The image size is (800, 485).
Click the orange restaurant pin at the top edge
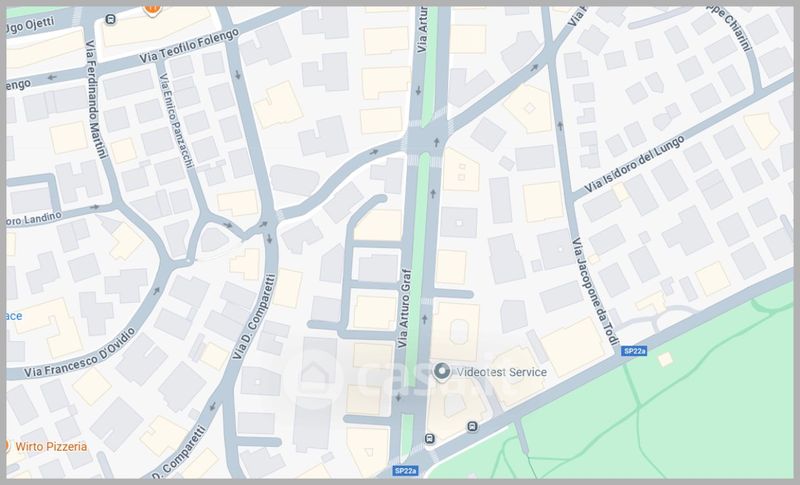tap(152, 10)
